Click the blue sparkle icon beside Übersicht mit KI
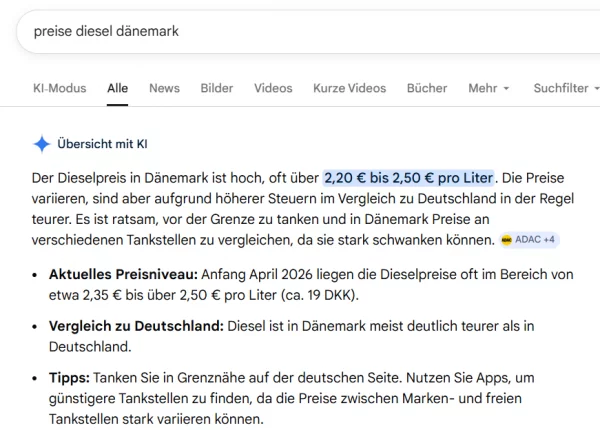 (x=42, y=144)
